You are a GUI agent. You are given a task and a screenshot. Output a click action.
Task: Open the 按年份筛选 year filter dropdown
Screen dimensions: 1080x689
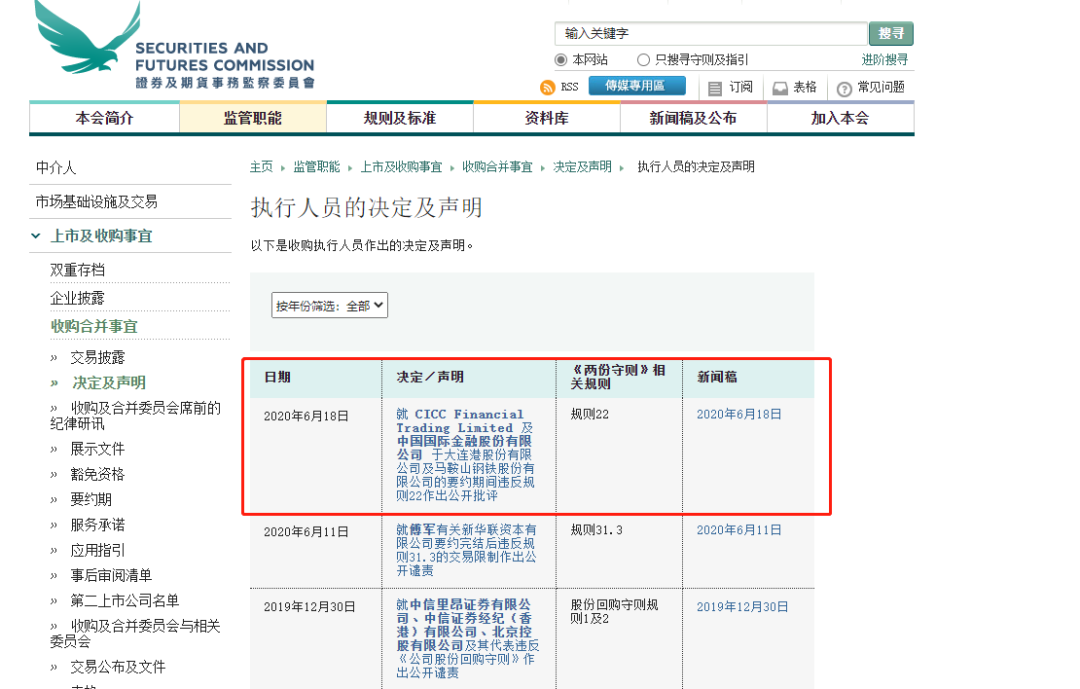329,306
